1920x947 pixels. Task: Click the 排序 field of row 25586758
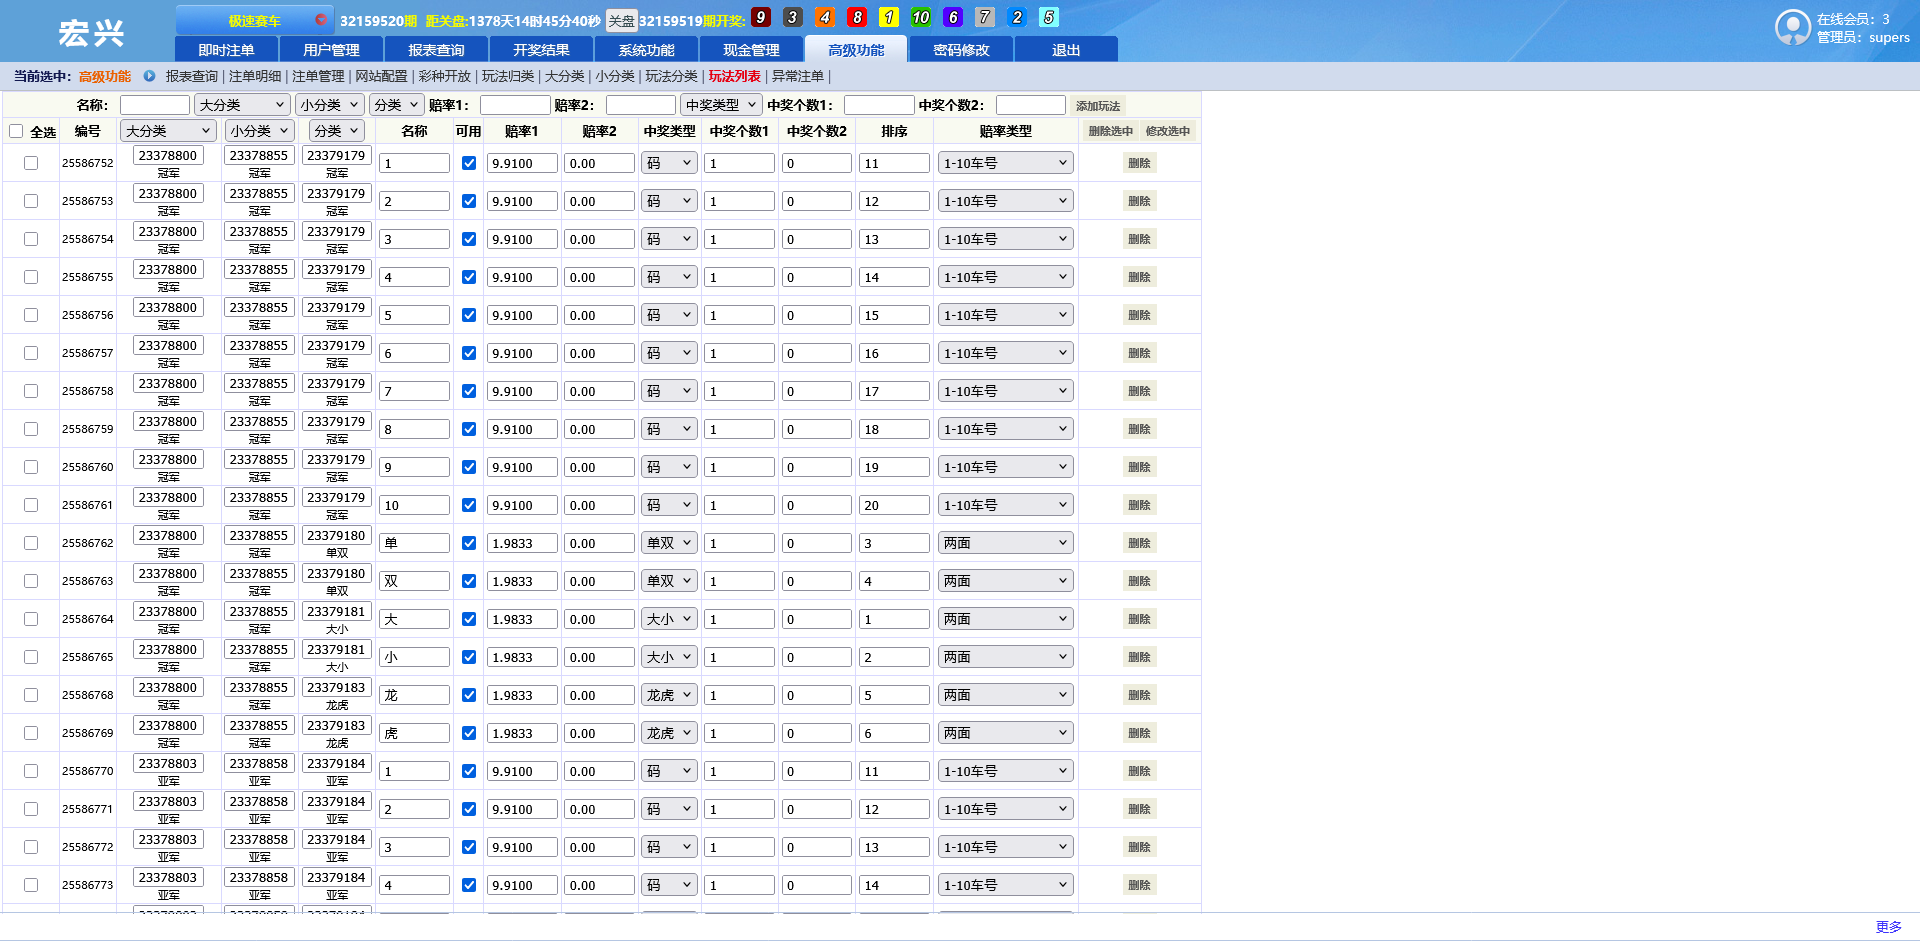(x=894, y=391)
